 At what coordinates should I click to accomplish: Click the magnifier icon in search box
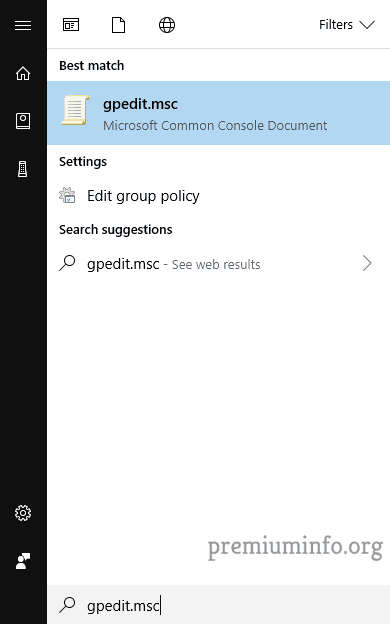pos(67,605)
